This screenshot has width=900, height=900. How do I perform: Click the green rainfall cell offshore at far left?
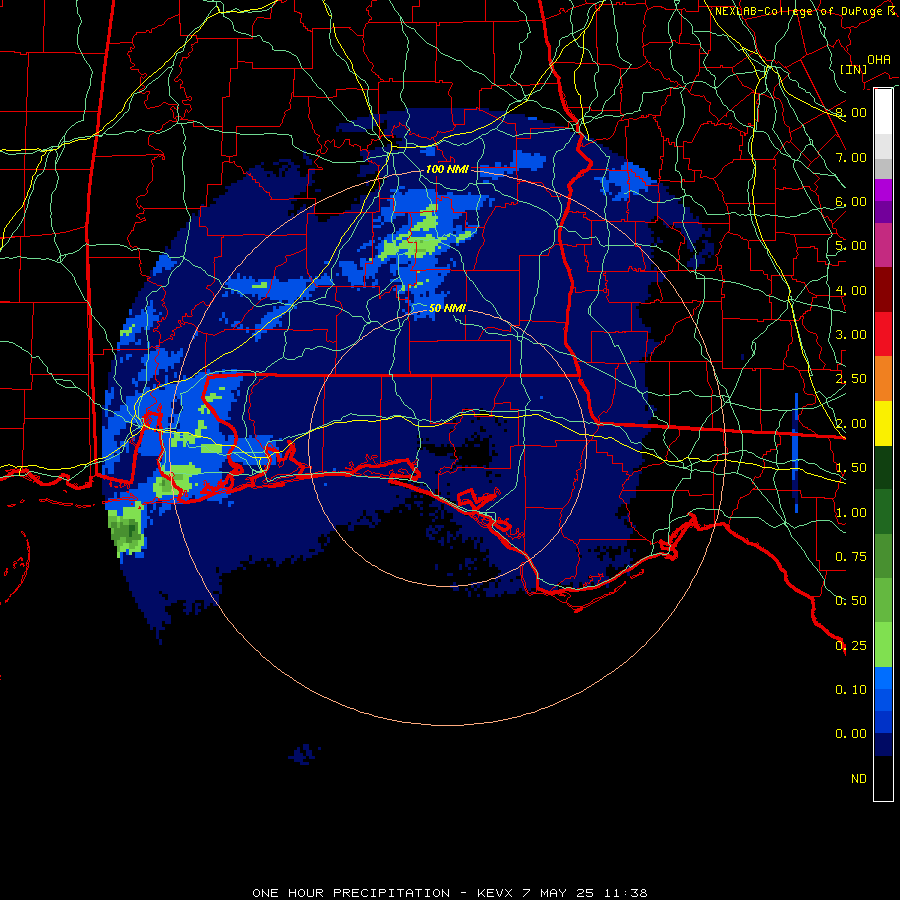click(126, 529)
